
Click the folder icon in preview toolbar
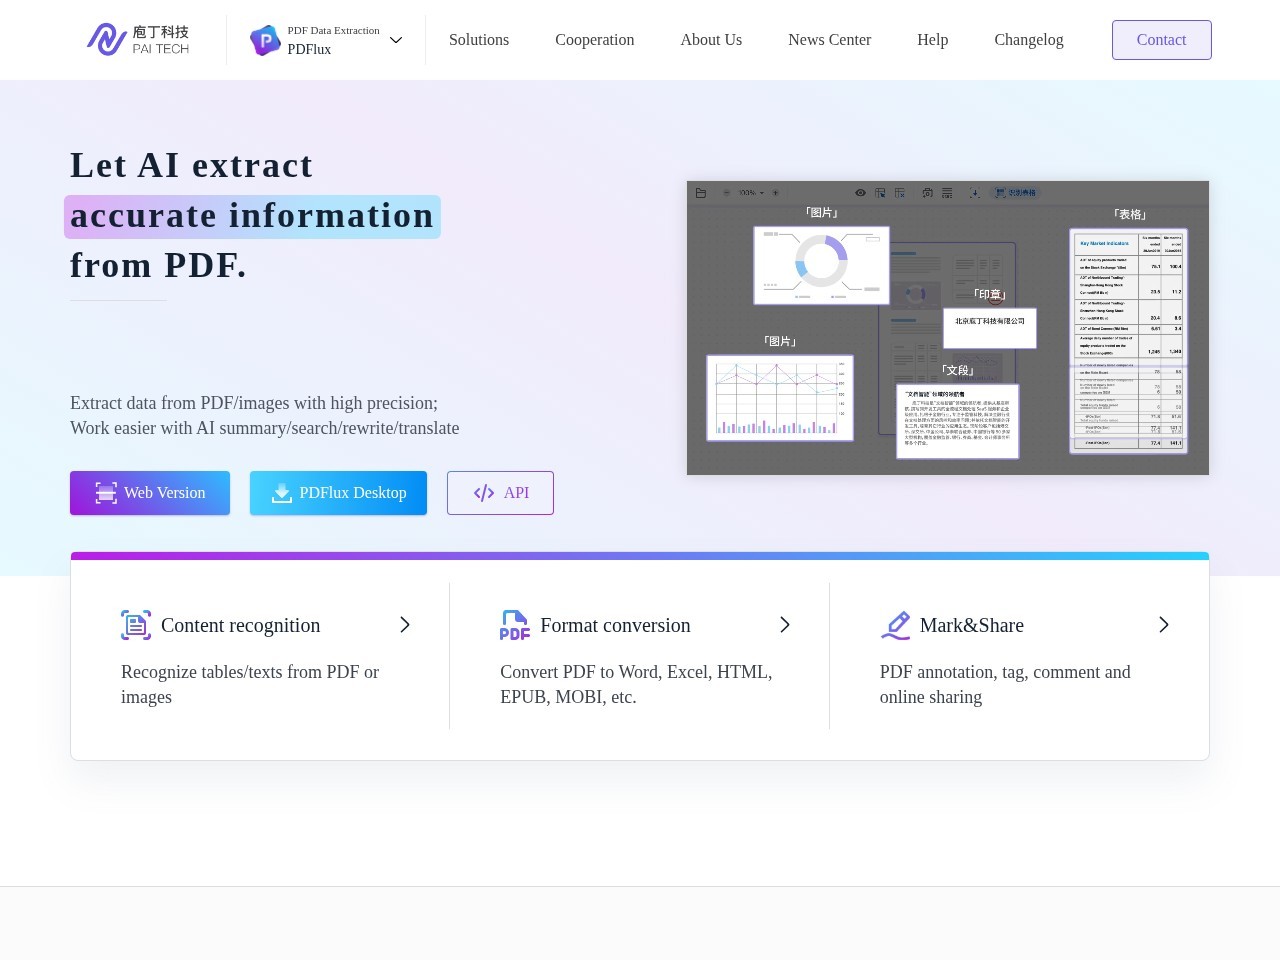click(x=701, y=193)
